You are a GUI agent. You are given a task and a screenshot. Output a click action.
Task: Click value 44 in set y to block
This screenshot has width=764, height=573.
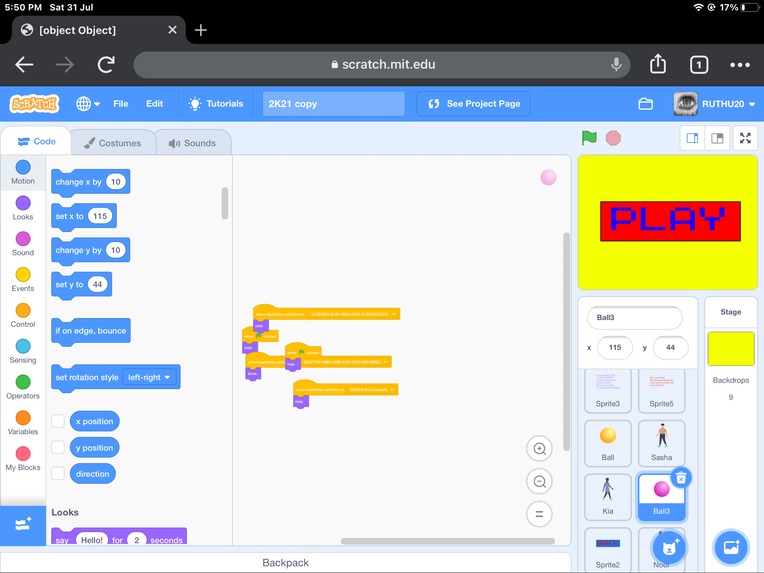click(x=97, y=285)
